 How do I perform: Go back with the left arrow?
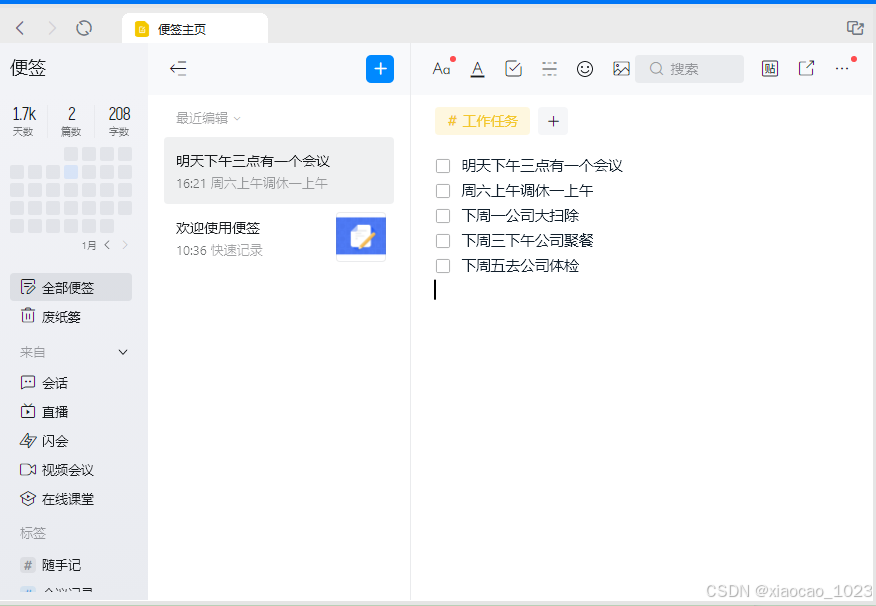point(20,28)
